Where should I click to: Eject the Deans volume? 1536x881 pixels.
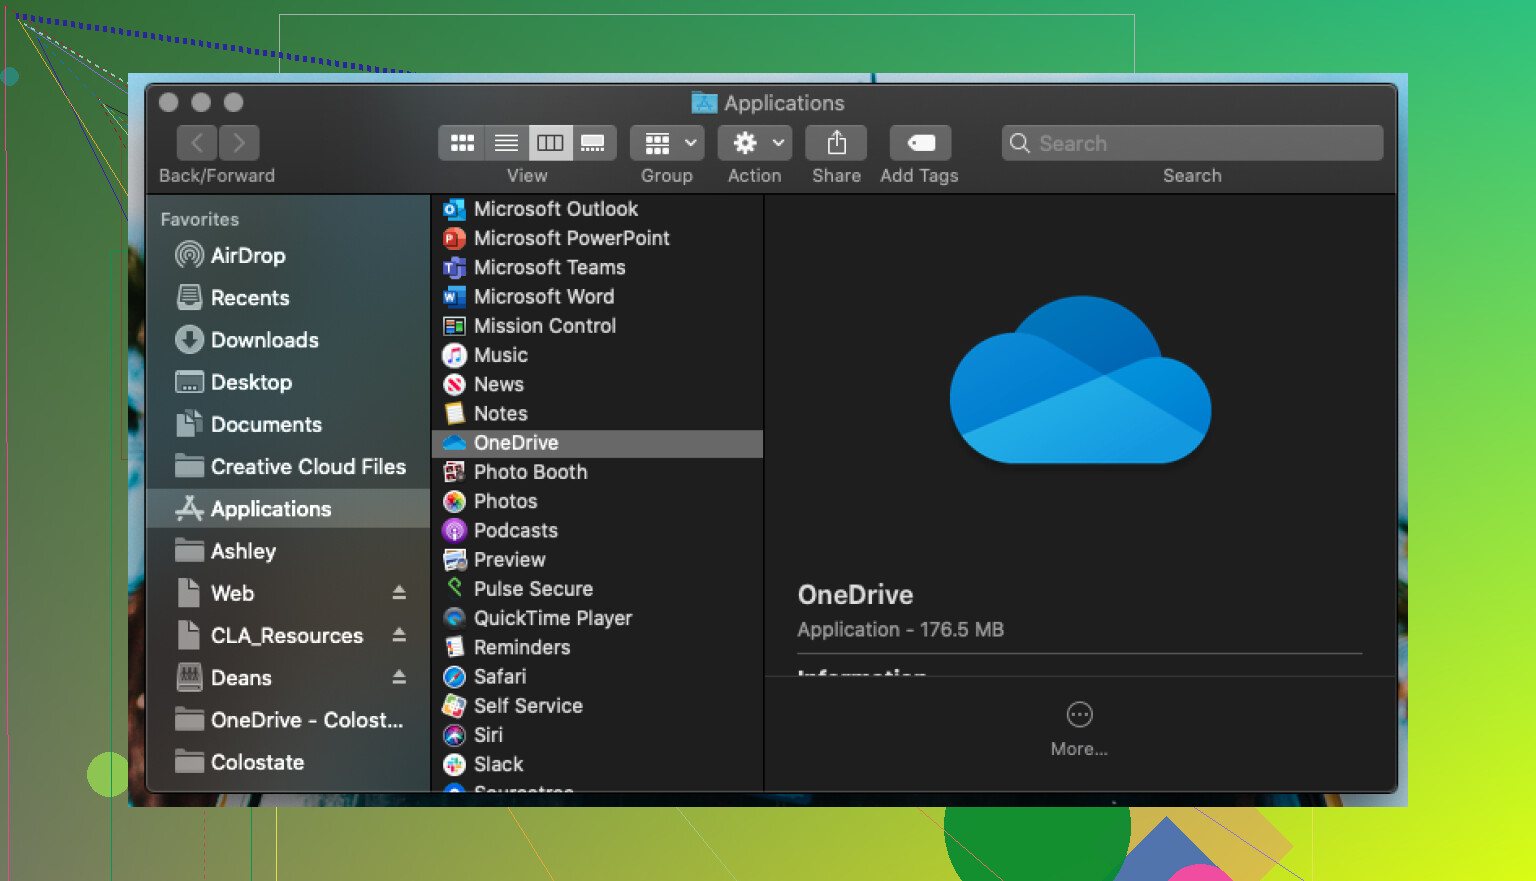pos(399,677)
